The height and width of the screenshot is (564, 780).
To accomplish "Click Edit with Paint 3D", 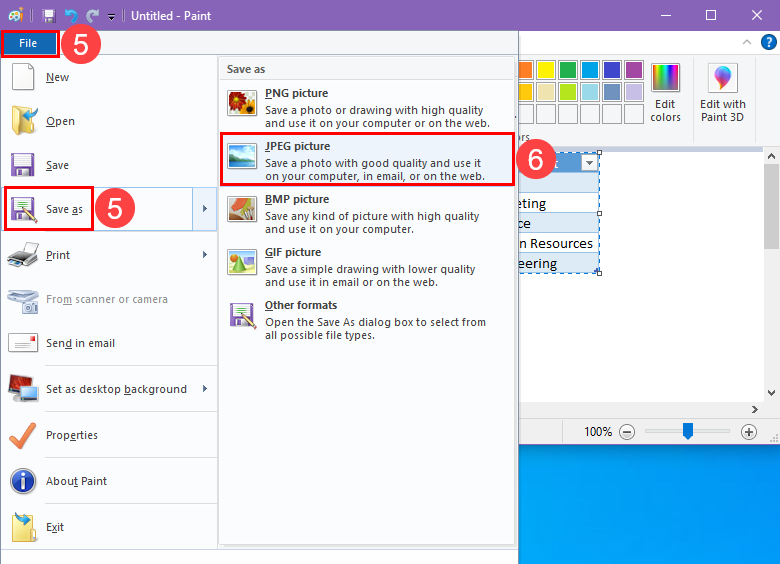I will [x=723, y=93].
